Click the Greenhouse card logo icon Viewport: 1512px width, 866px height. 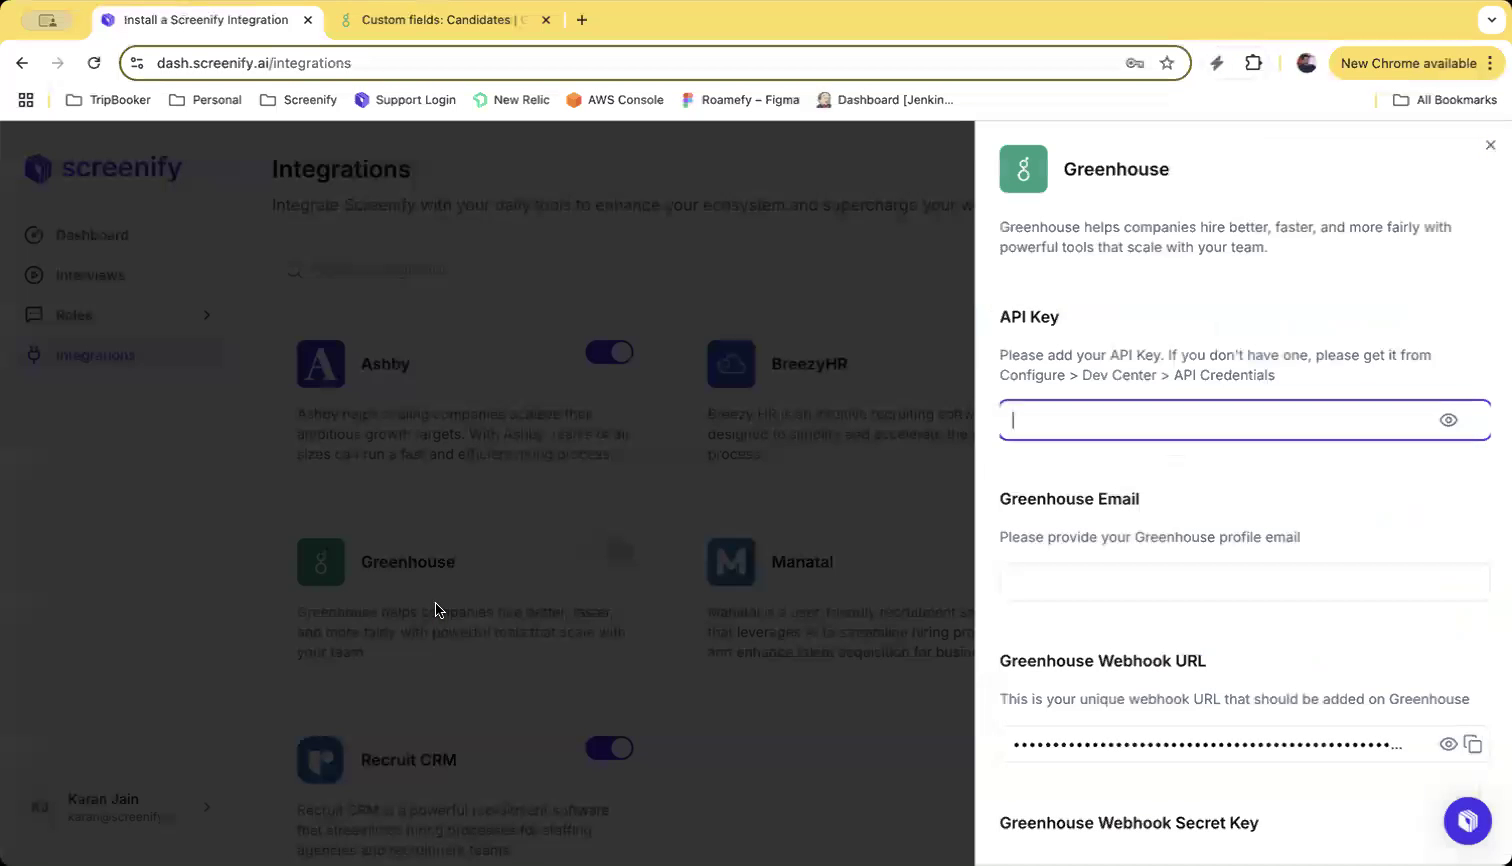pyautogui.click(x=321, y=562)
